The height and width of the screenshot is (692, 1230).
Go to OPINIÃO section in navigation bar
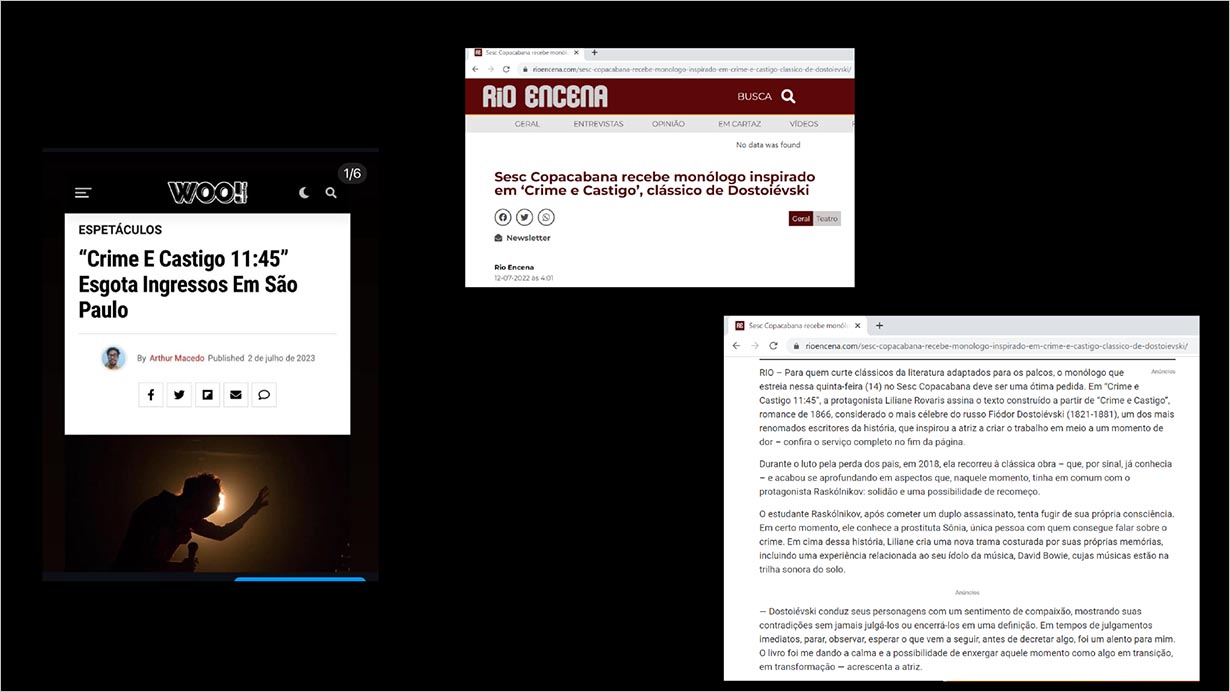[x=668, y=124]
